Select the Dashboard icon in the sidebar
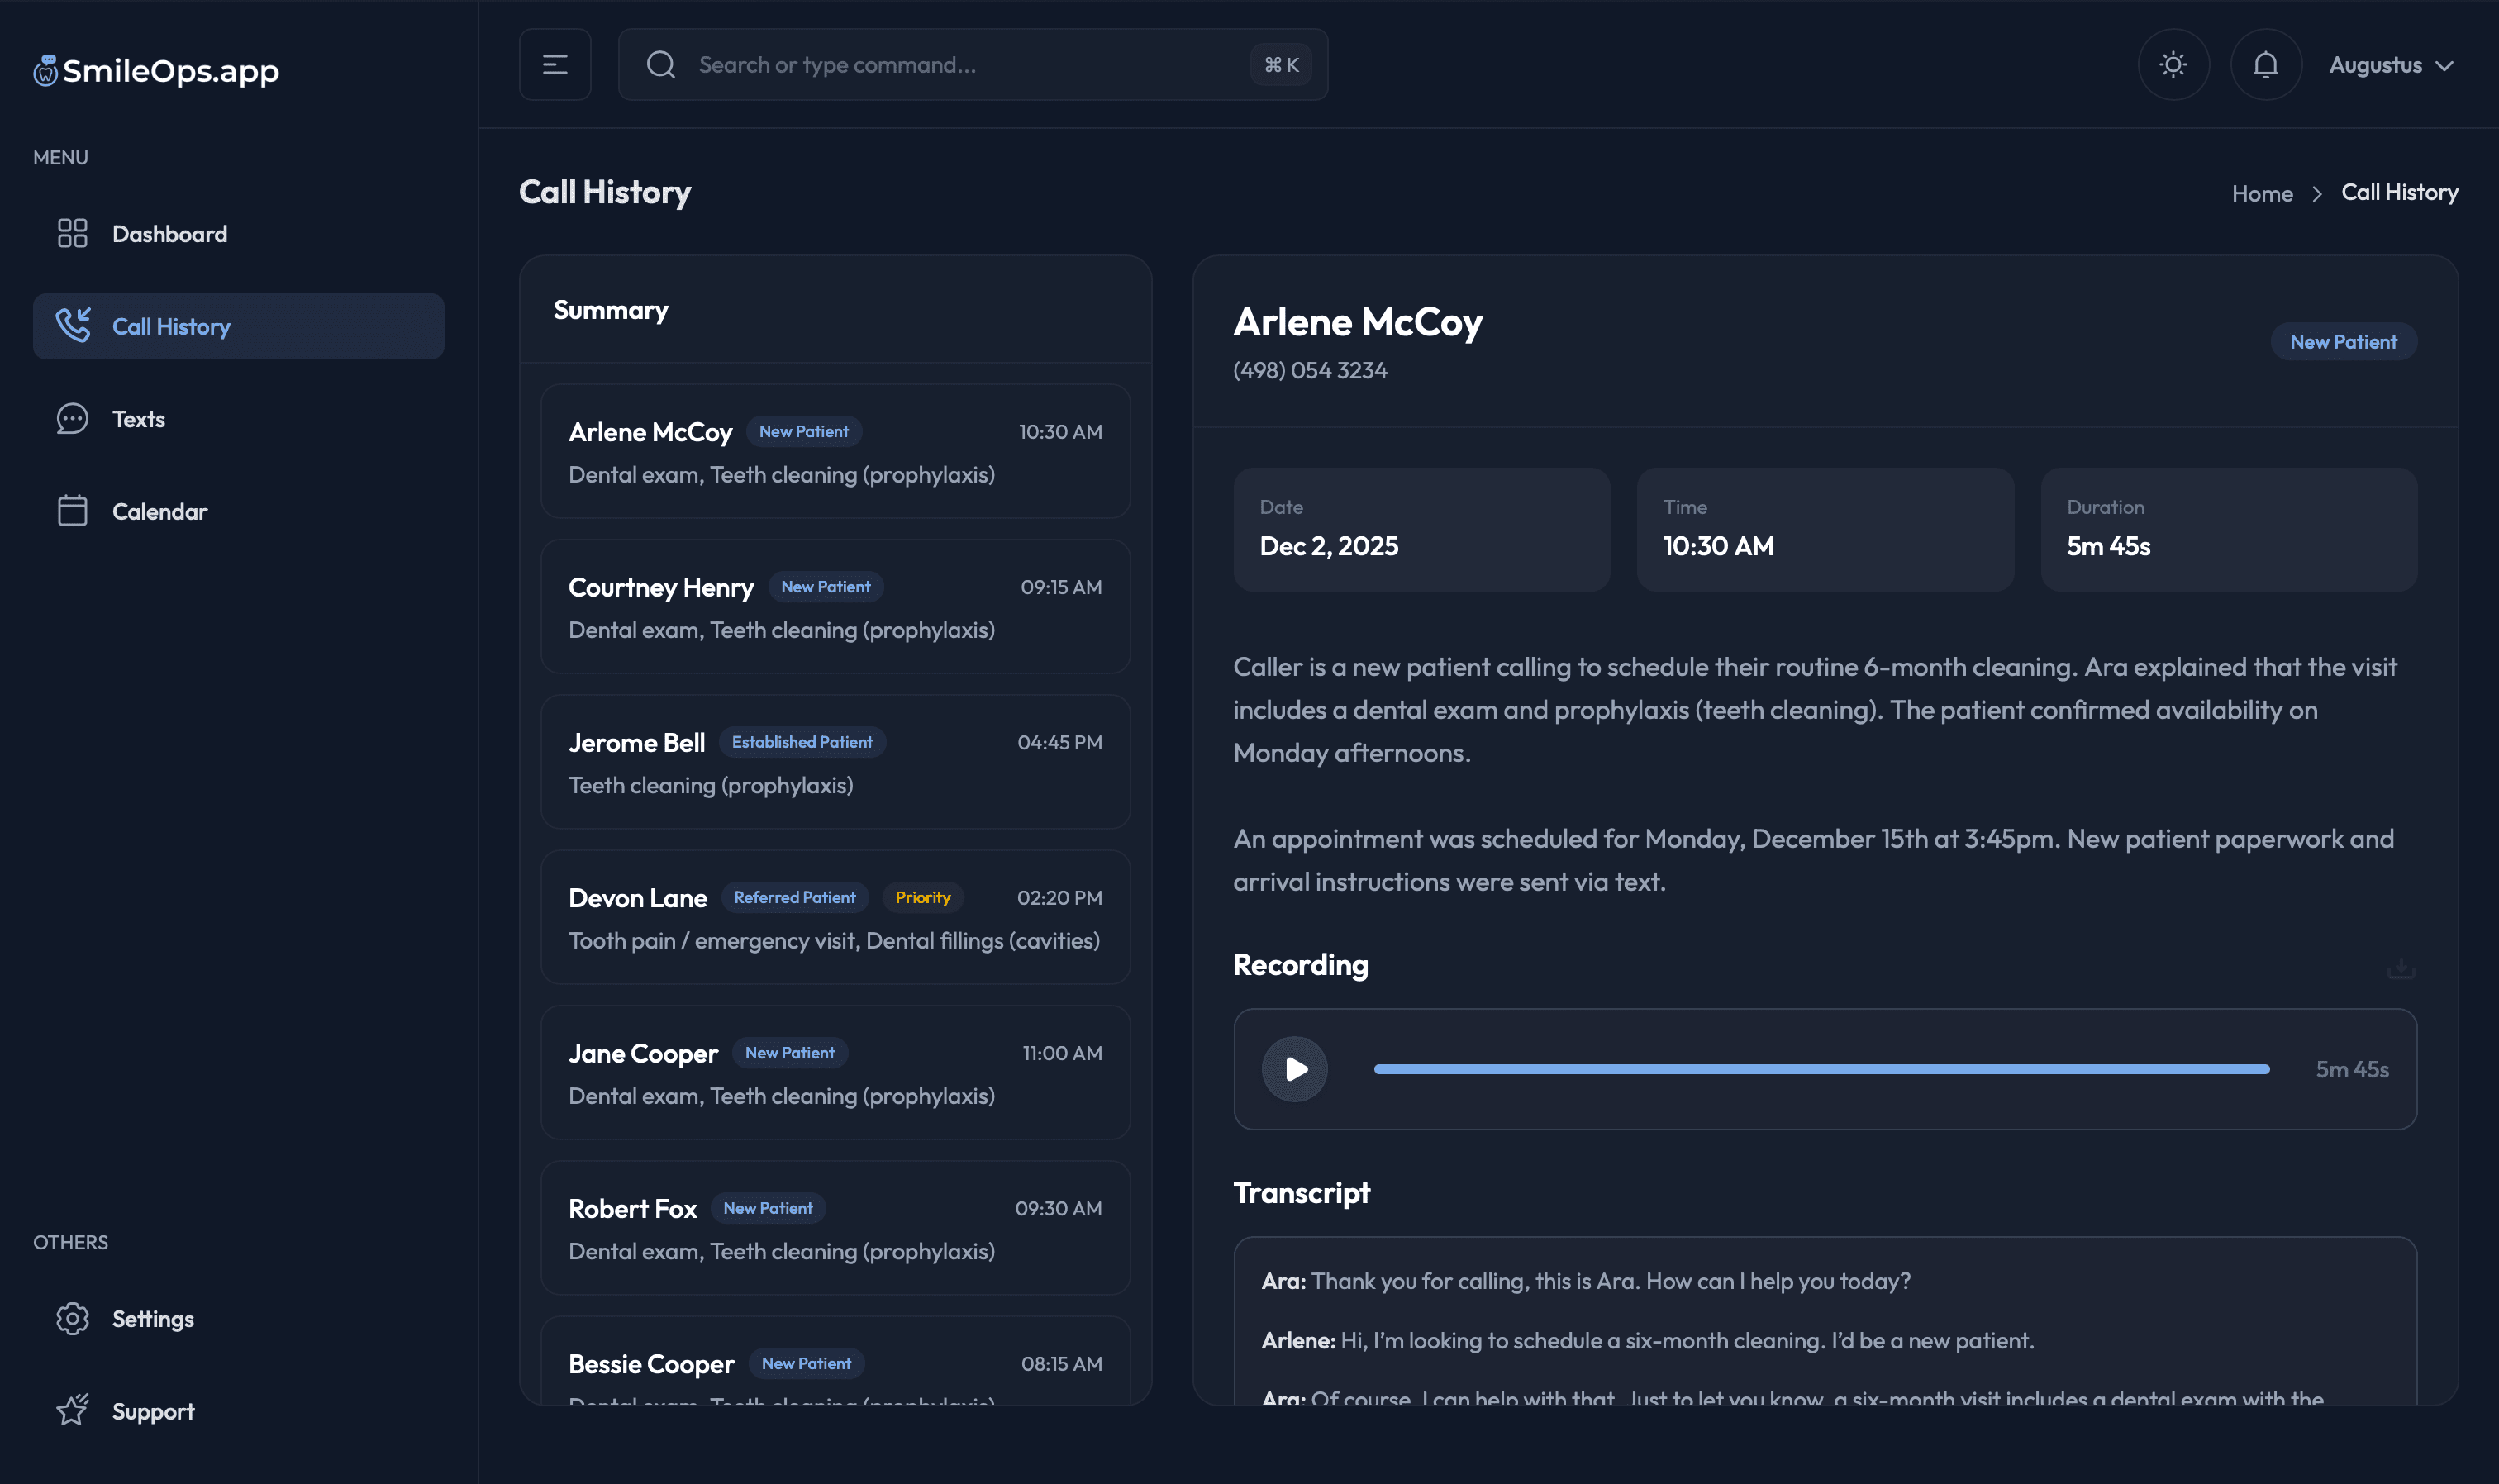Viewport: 2499px width, 1484px height. 73,233
